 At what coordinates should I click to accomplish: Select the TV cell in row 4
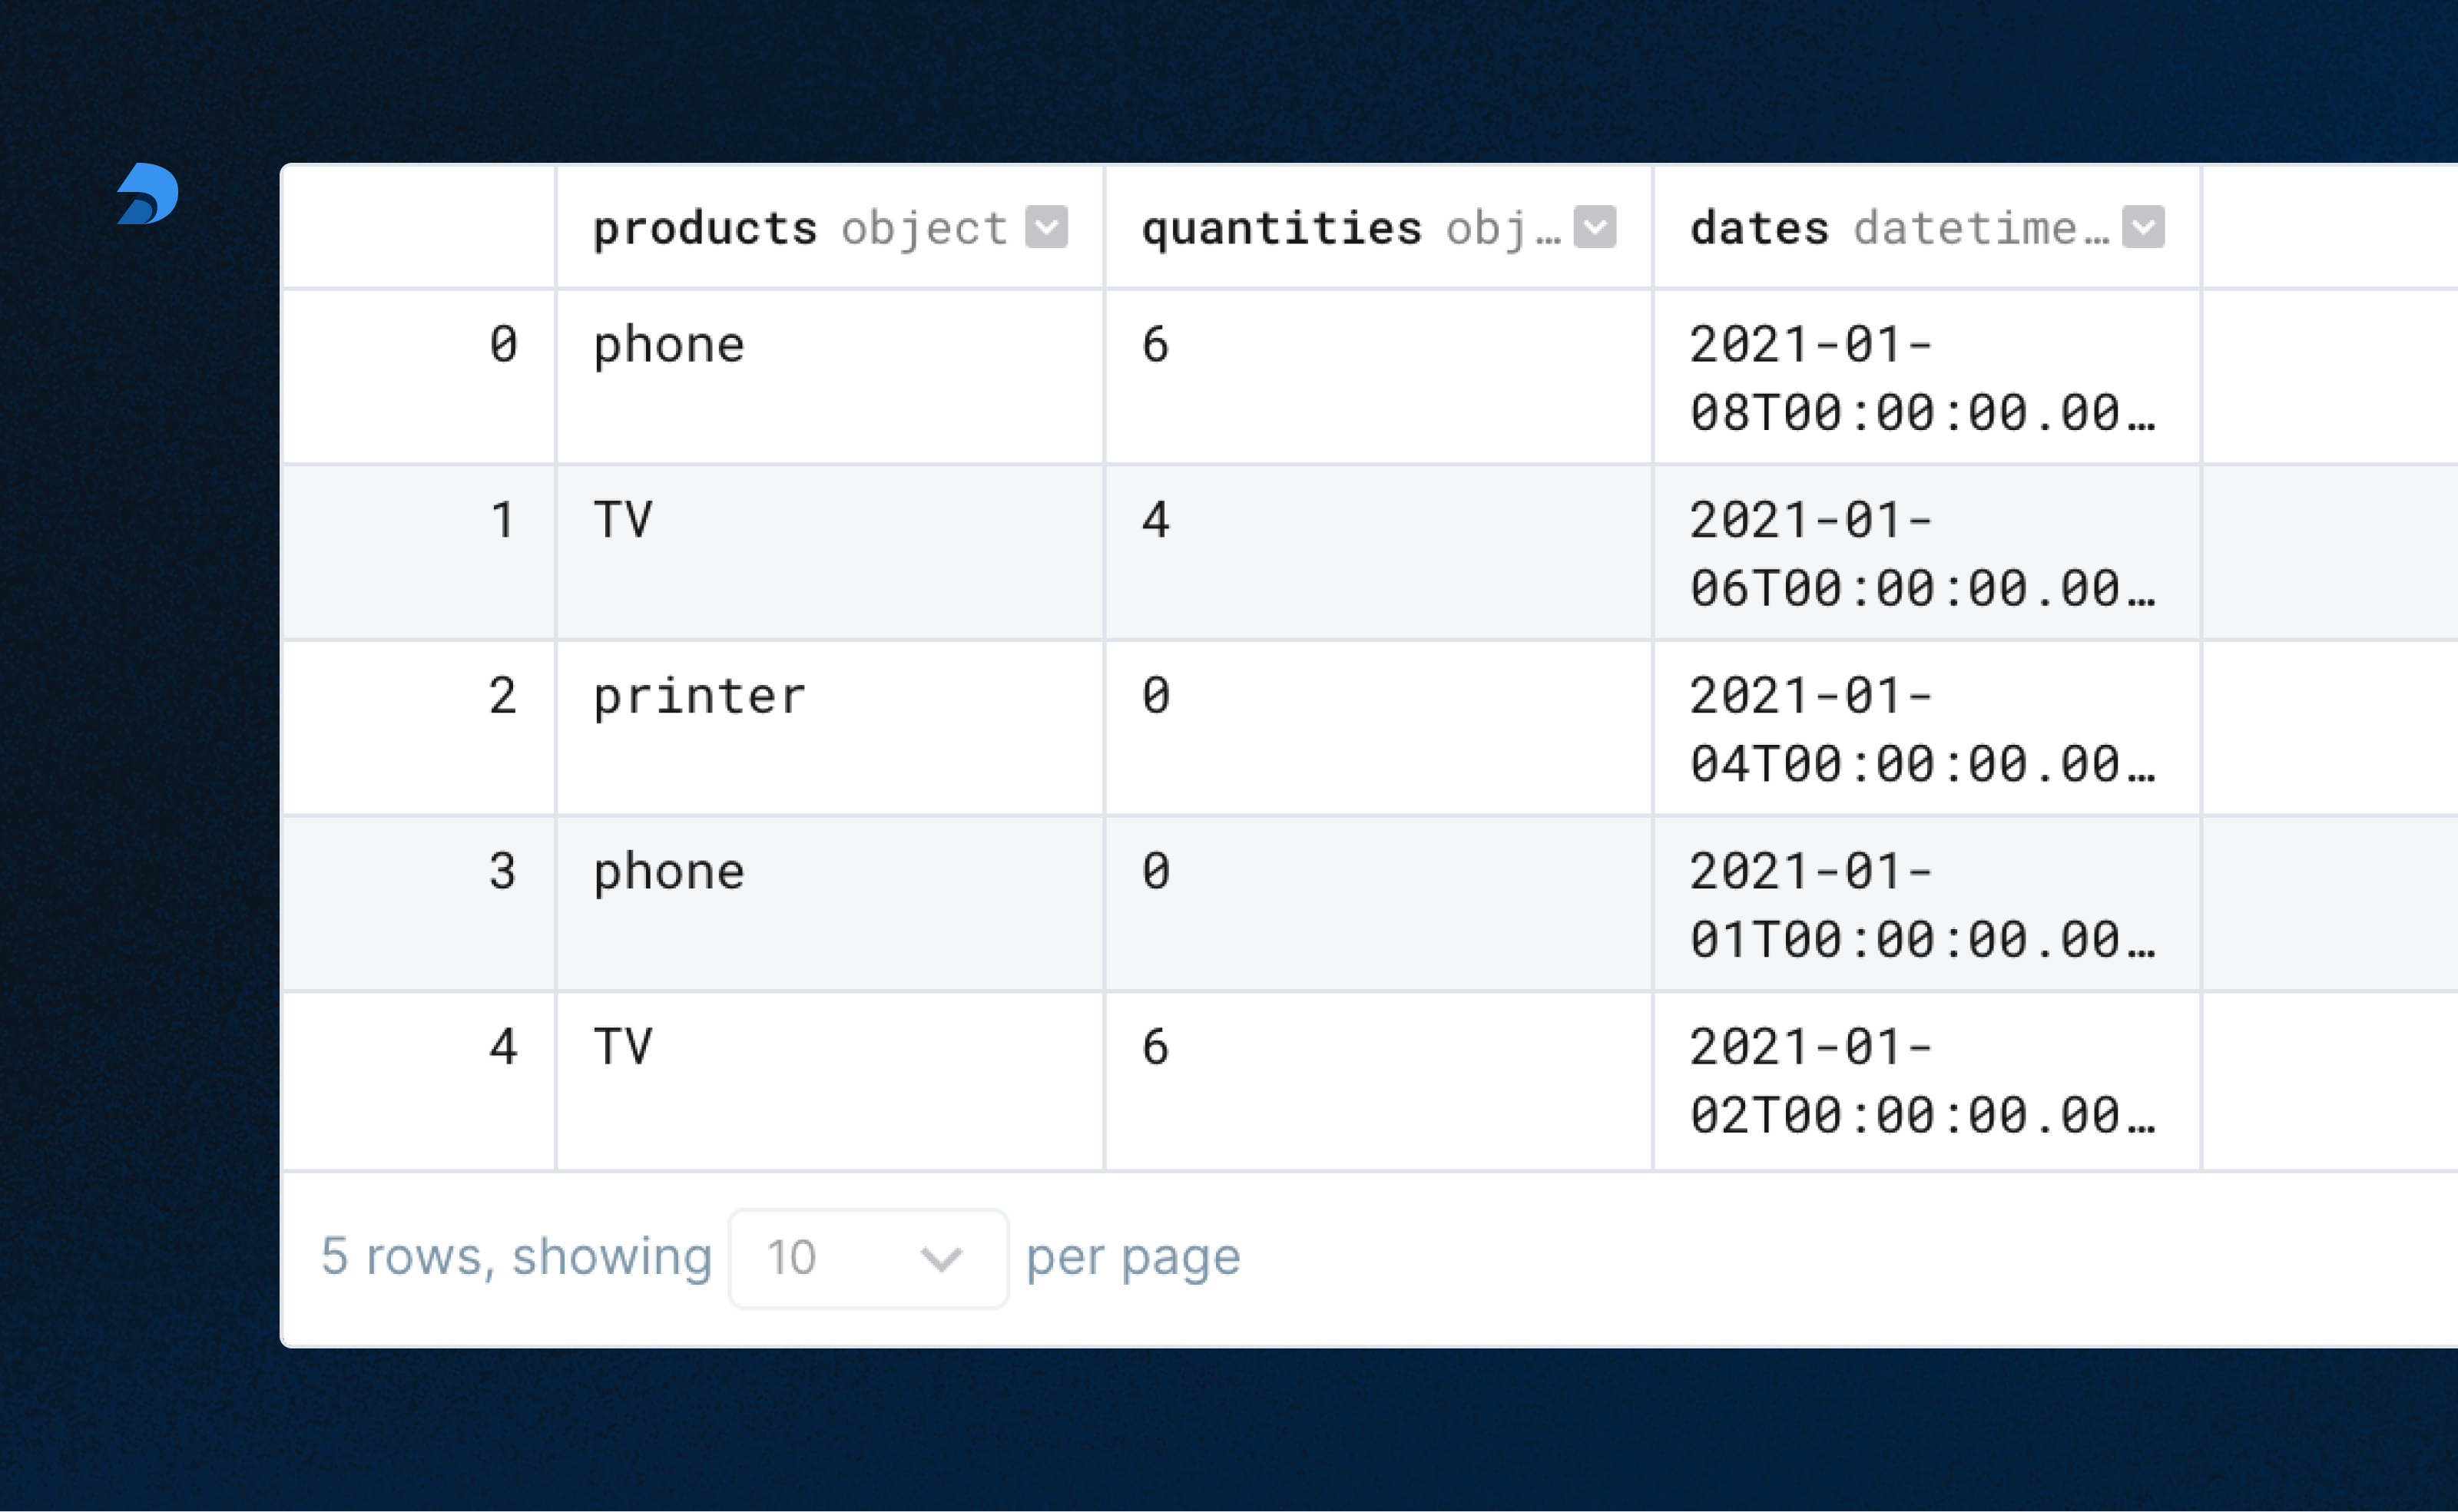point(622,1046)
